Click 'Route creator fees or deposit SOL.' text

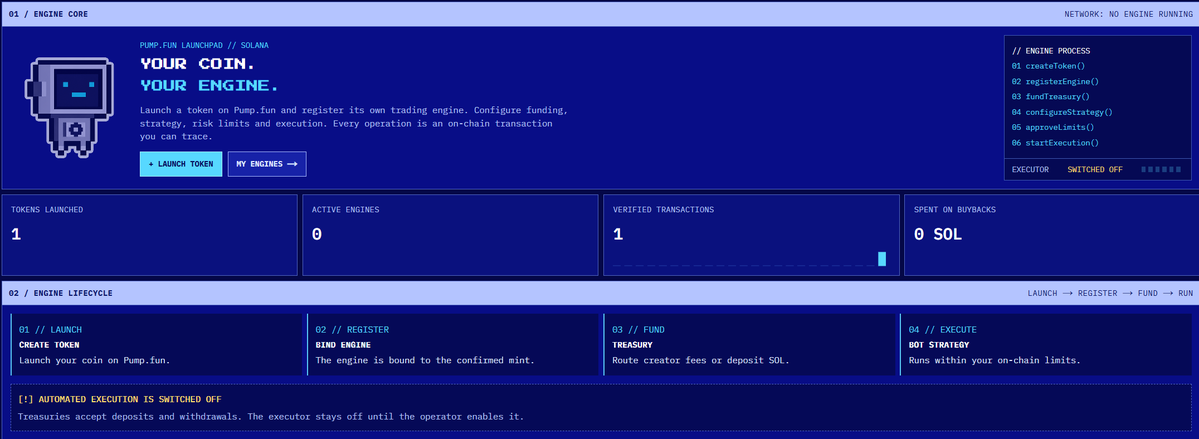pyautogui.click(x=700, y=360)
